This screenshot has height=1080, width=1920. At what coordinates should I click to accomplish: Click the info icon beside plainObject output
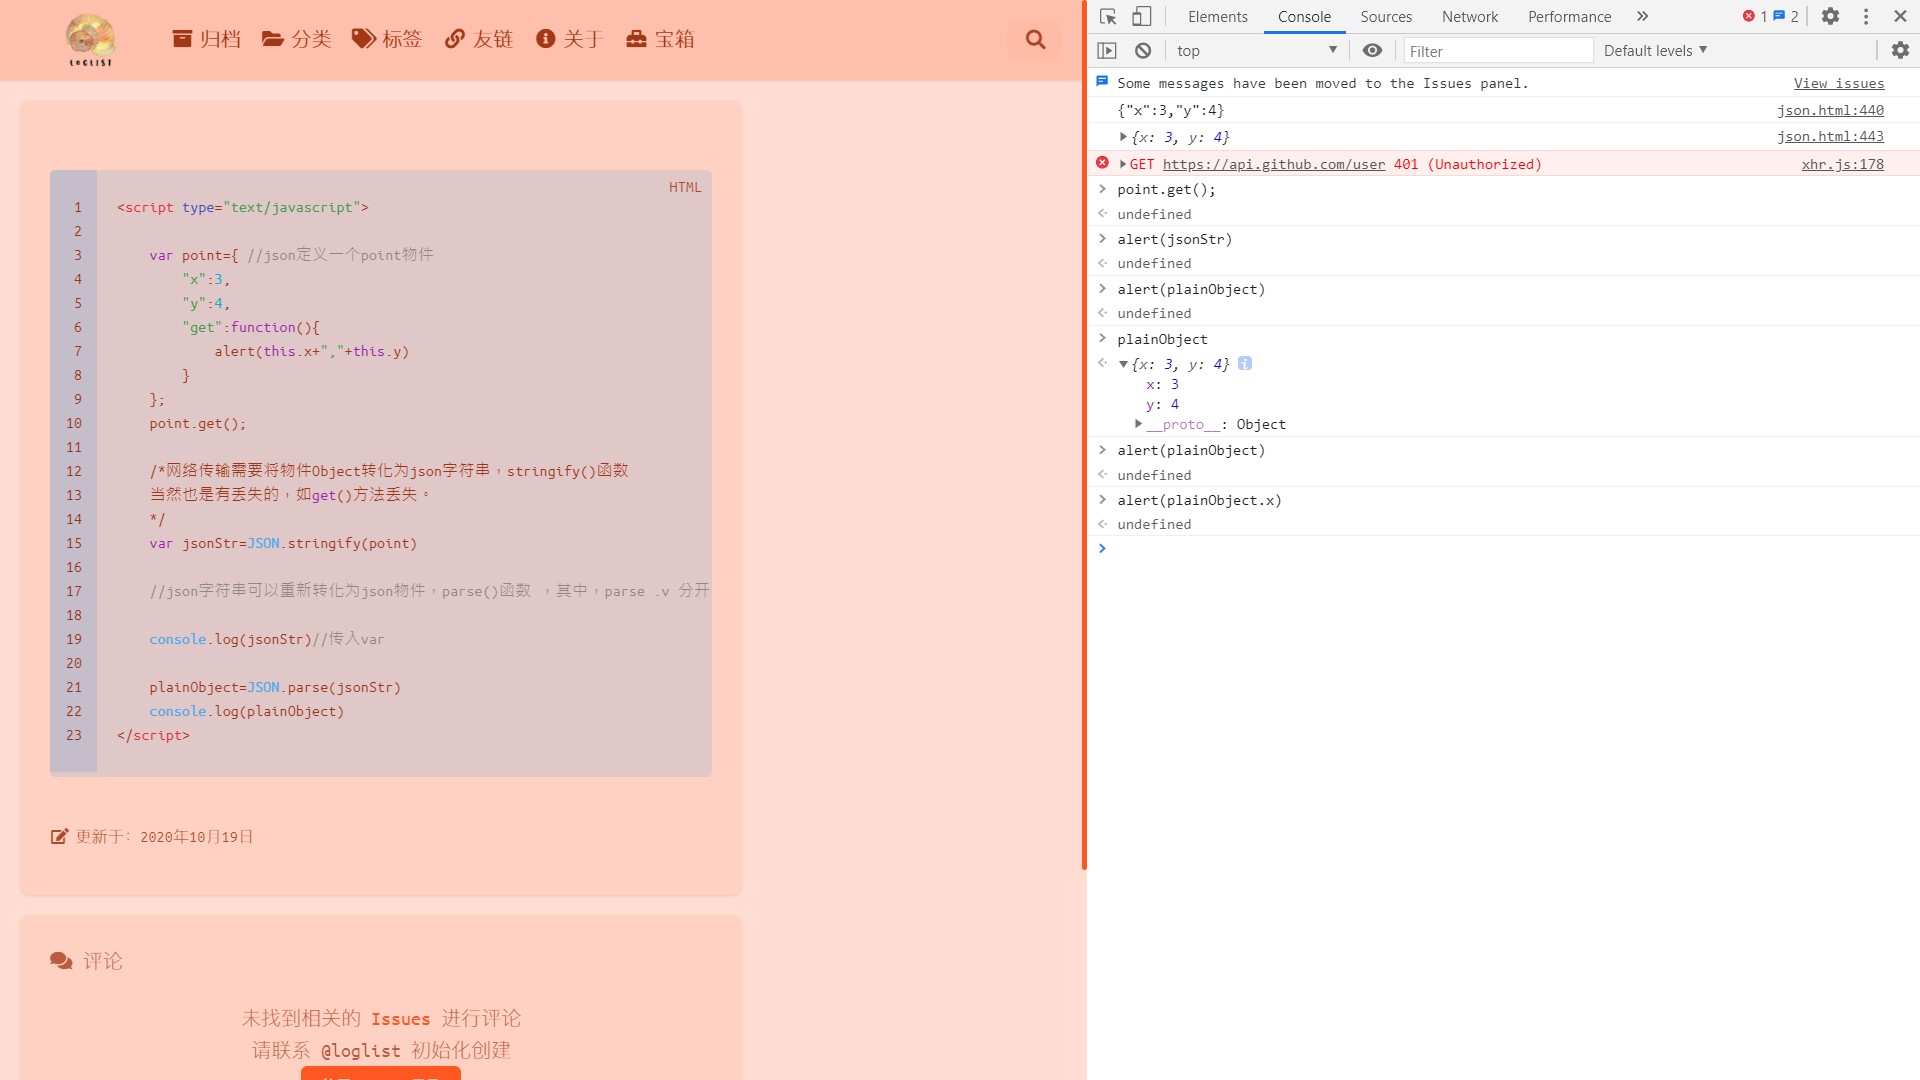1245,364
